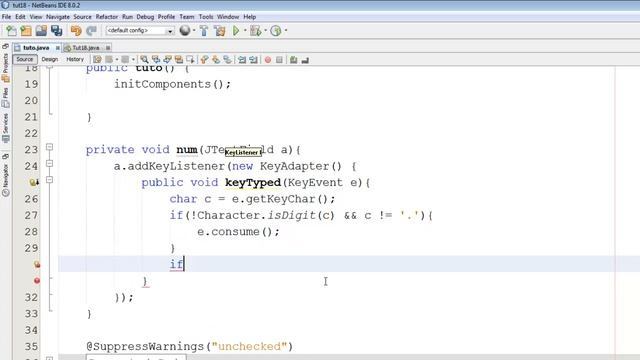
Task: Open the Navigate menu
Action: [58, 17]
